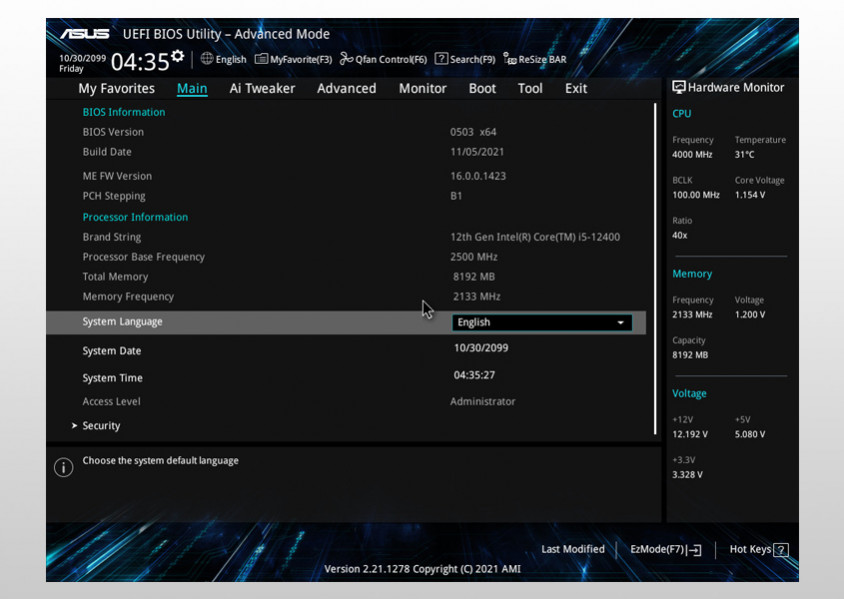Click the Hardware Monitor display icon
Screen dimensions: 844x599
679,87
